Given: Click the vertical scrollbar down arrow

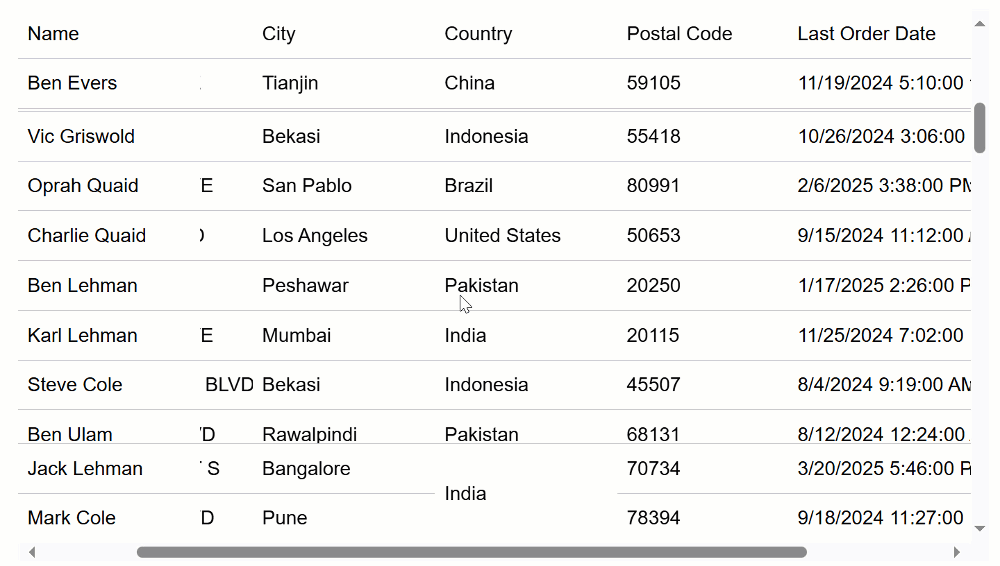Looking at the screenshot, I should tap(980, 528).
